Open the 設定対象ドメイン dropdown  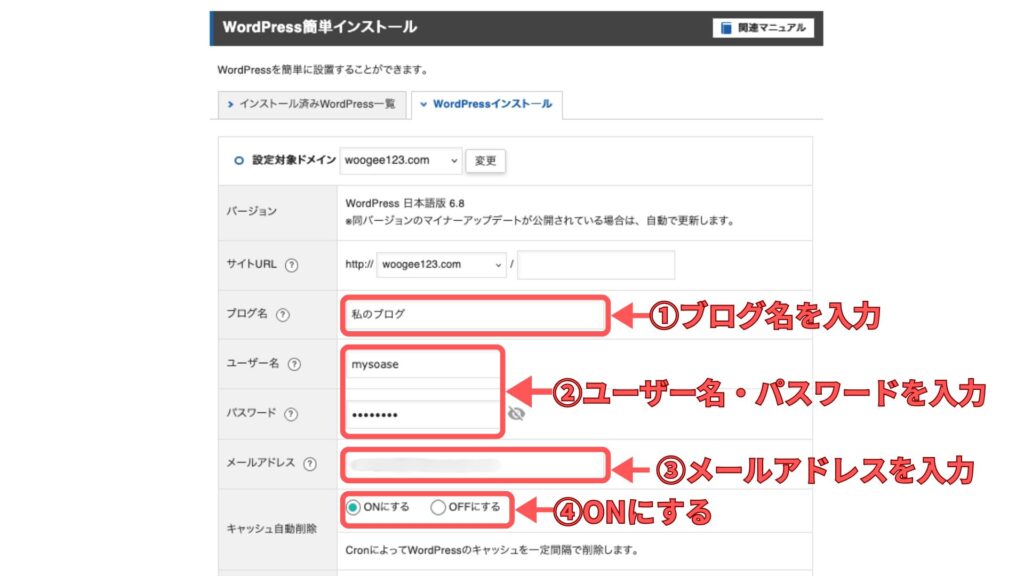(x=400, y=161)
